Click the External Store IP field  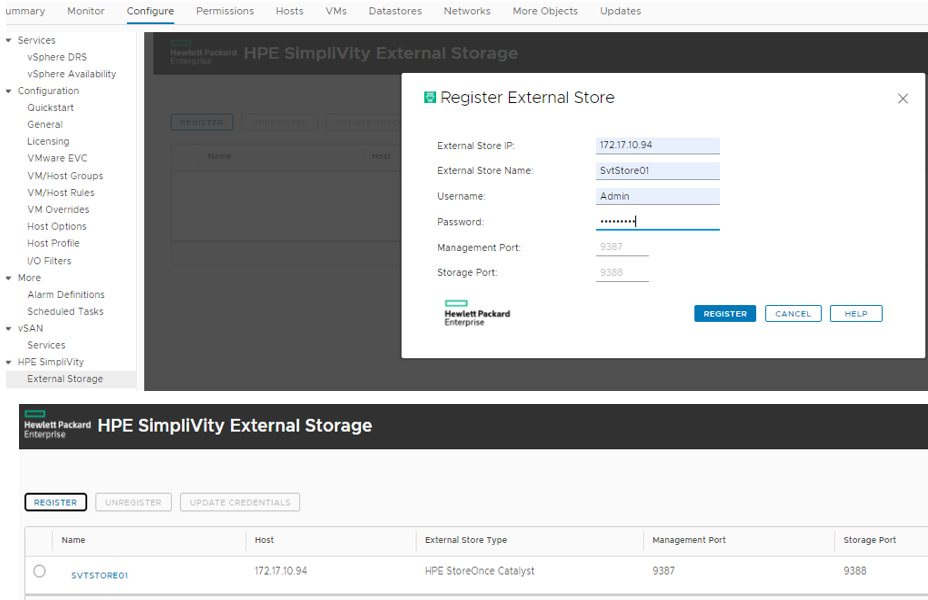[658, 146]
